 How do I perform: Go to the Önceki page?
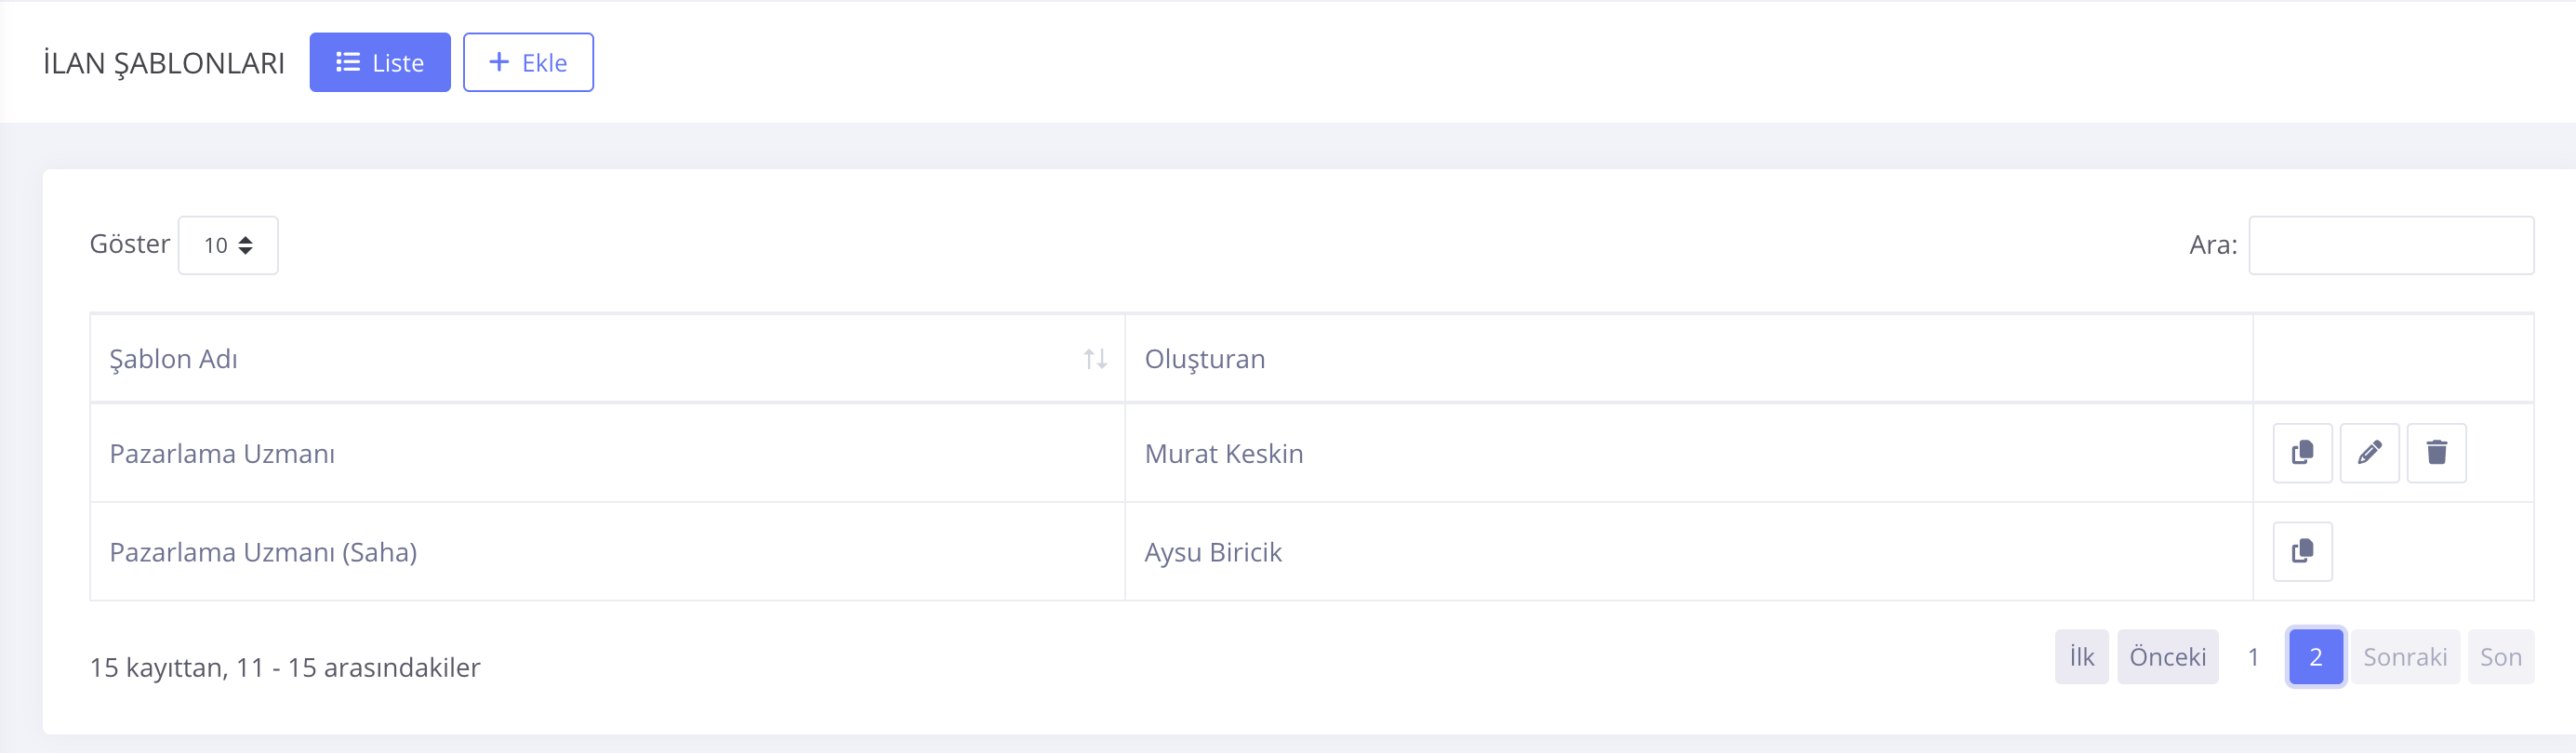point(2167,657)
